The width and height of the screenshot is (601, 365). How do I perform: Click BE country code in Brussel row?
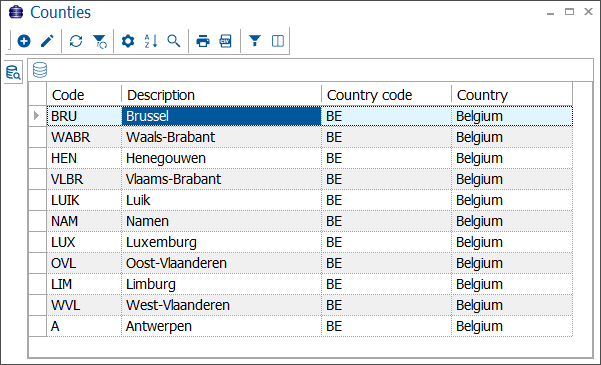386,116
